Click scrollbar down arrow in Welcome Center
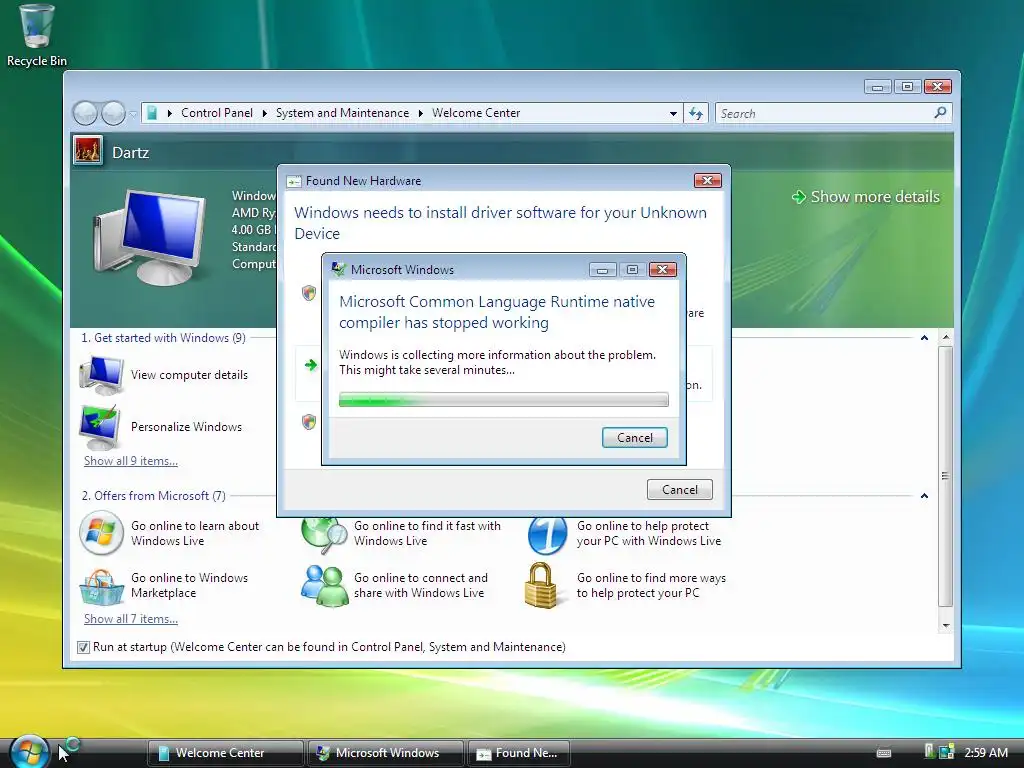This screenshot has width=1024, height=768. tap(946, 626)
